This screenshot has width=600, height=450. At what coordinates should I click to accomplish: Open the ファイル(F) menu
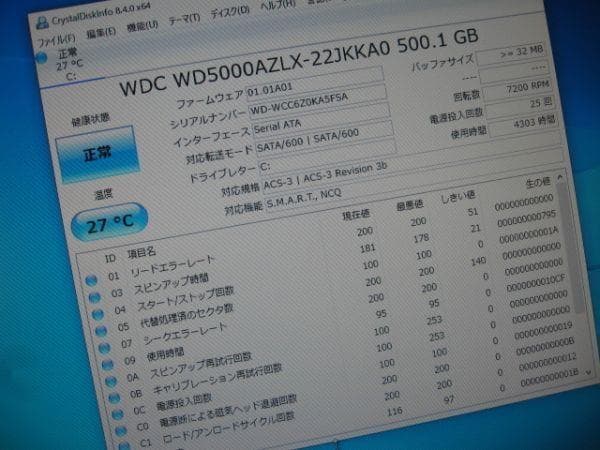tap(57, 39)
